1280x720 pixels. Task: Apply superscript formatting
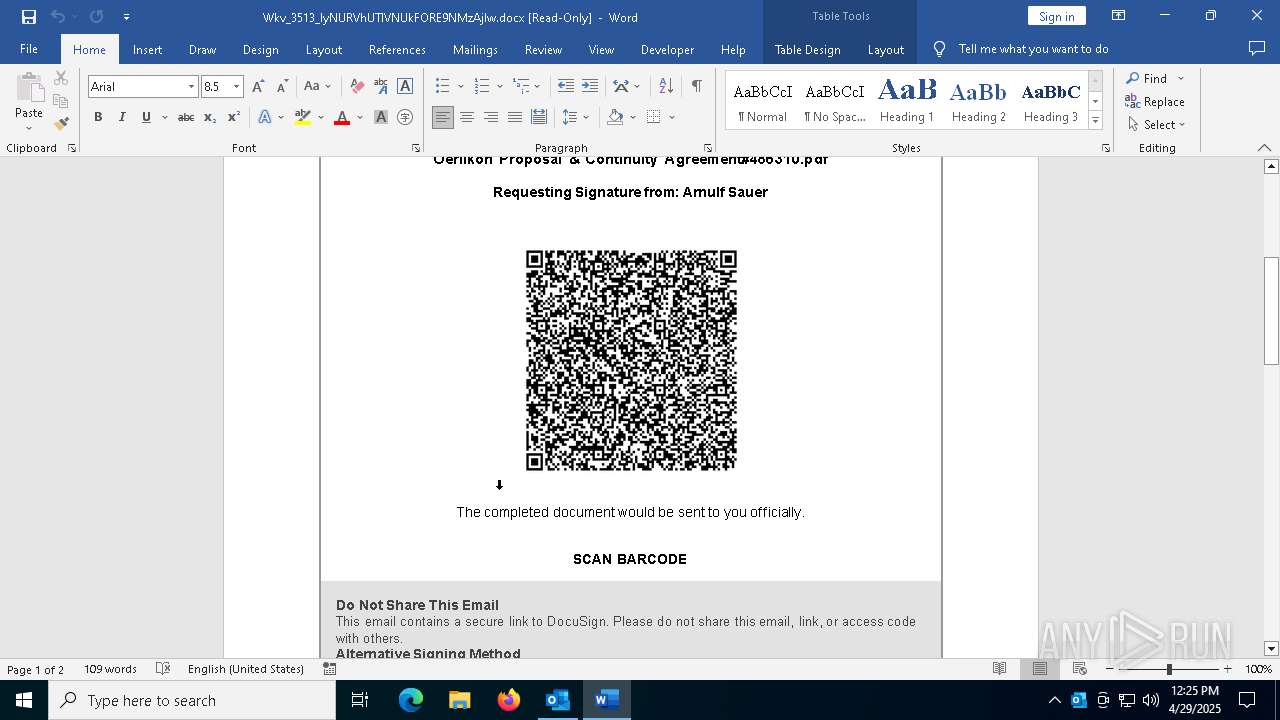coord(233,117)
